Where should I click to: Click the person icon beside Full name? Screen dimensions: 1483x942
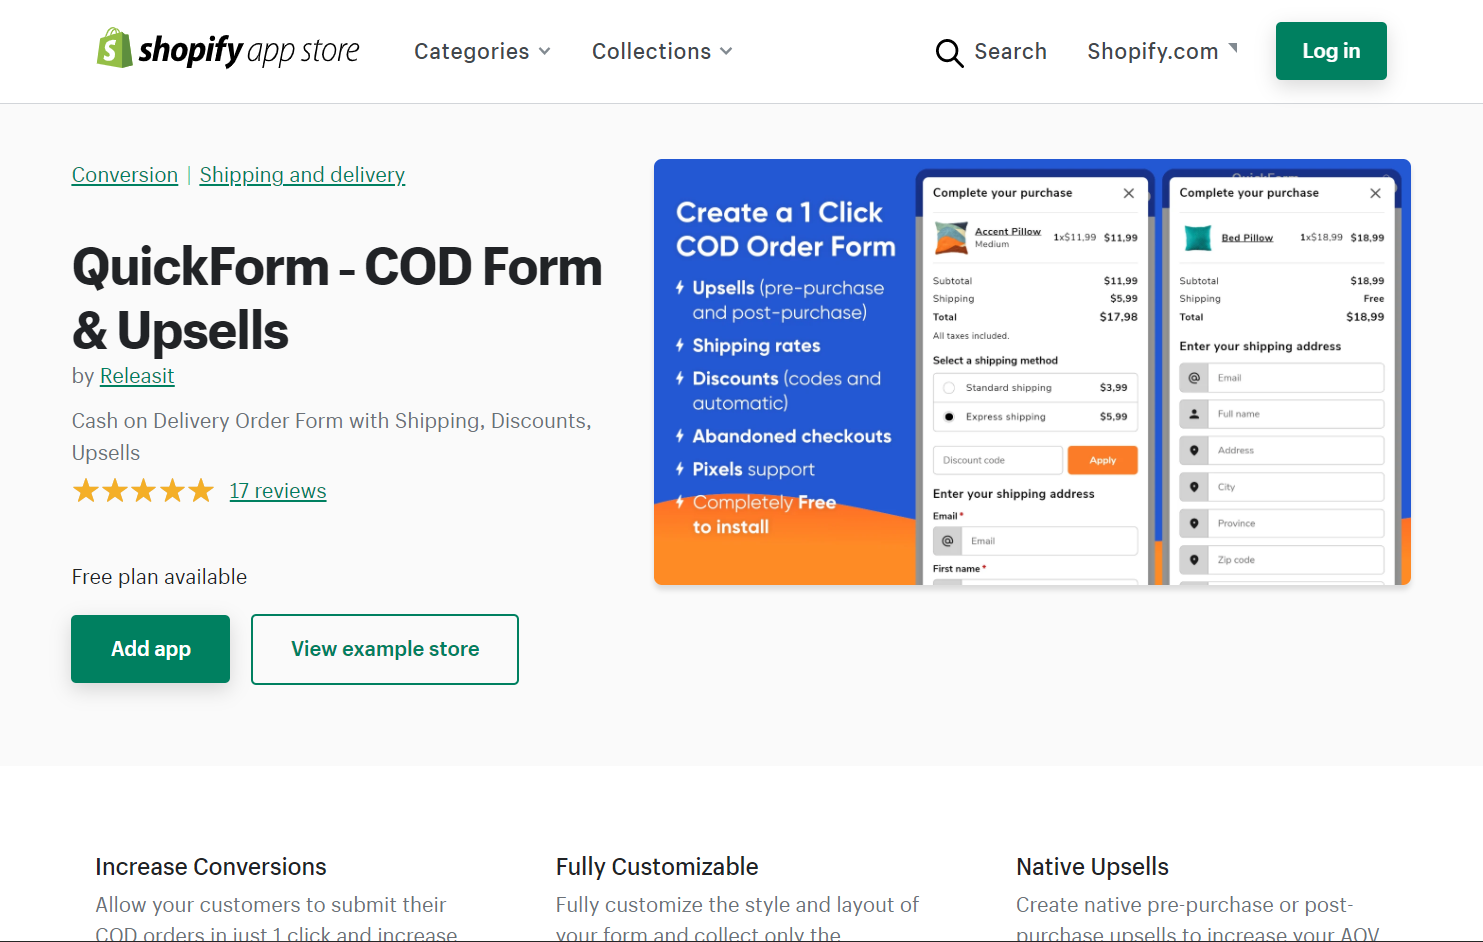1196,413
